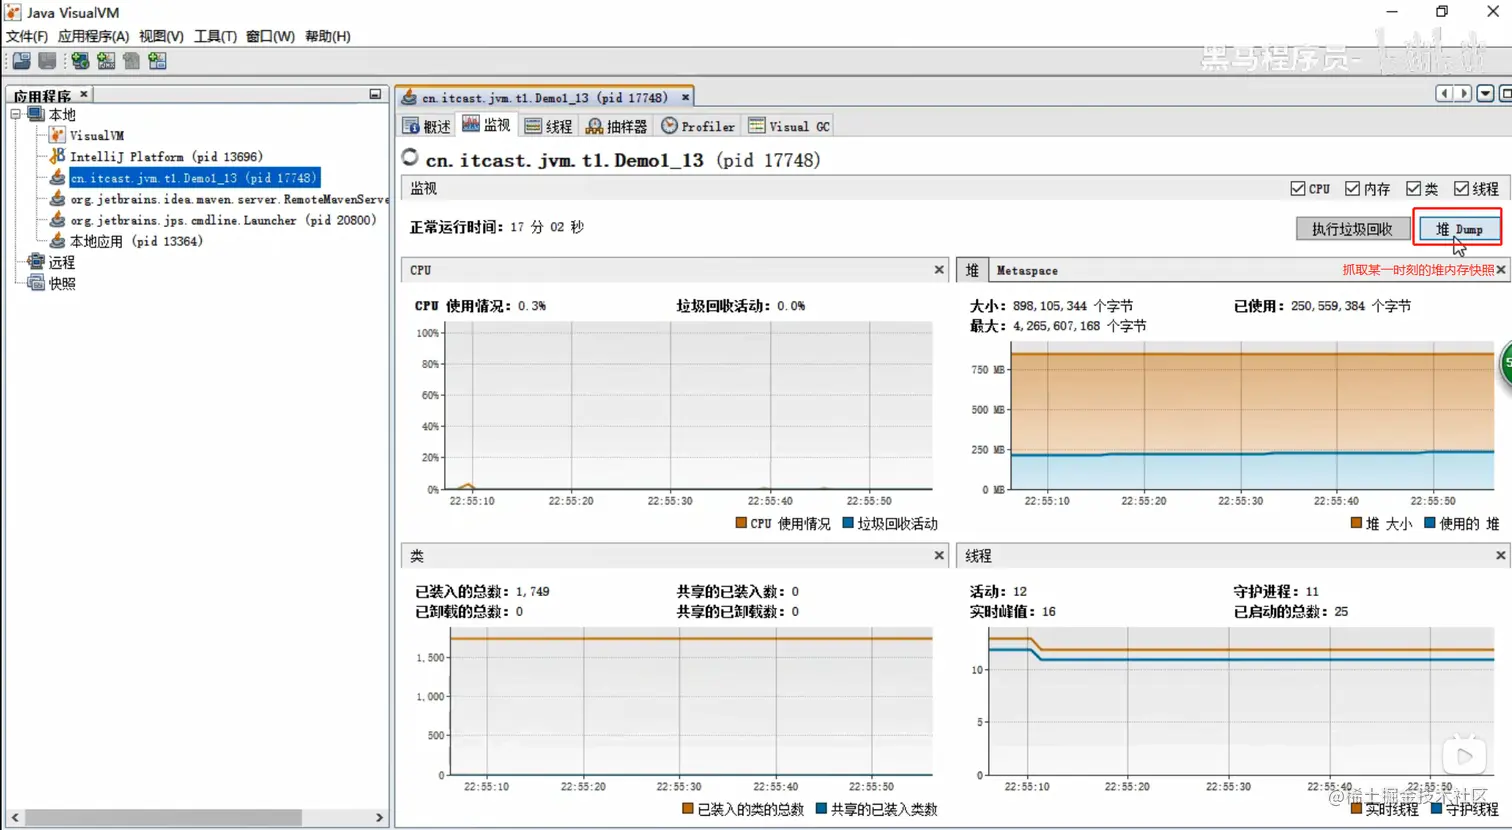Click the 本地 computer icon in tree
Image resolution: width=1512 pixels, height=830 pixels.
pos(36,114)
